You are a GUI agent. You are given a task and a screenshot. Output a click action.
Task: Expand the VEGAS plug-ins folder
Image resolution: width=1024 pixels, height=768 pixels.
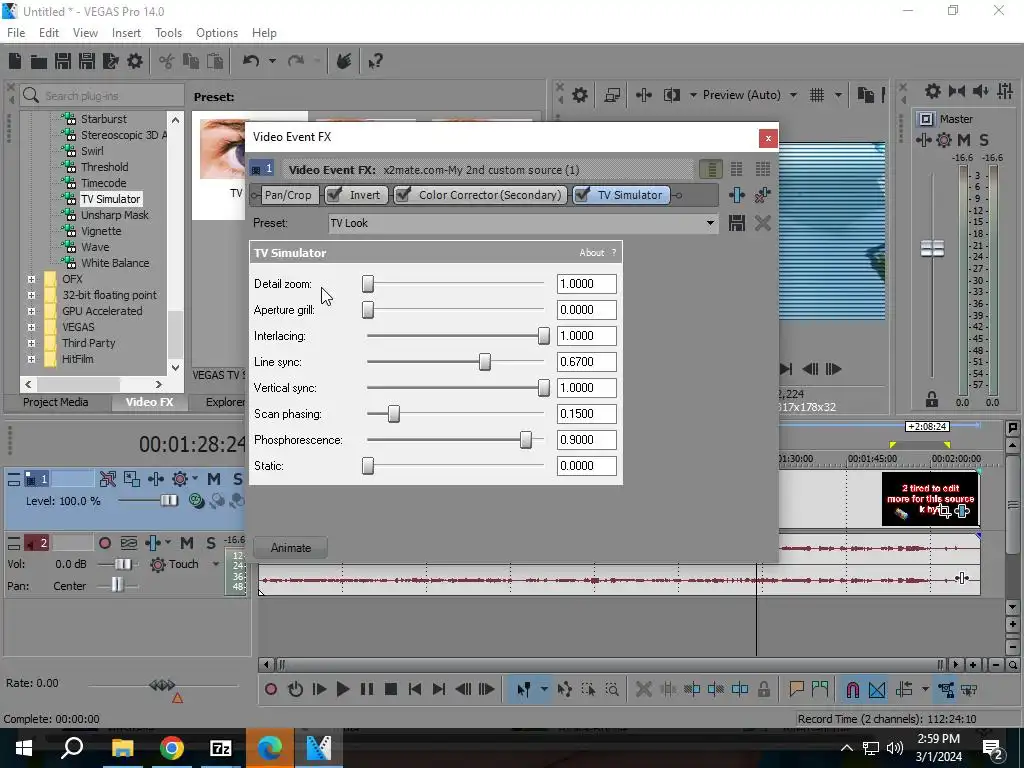pyautogui.click(x=31, y=327)
